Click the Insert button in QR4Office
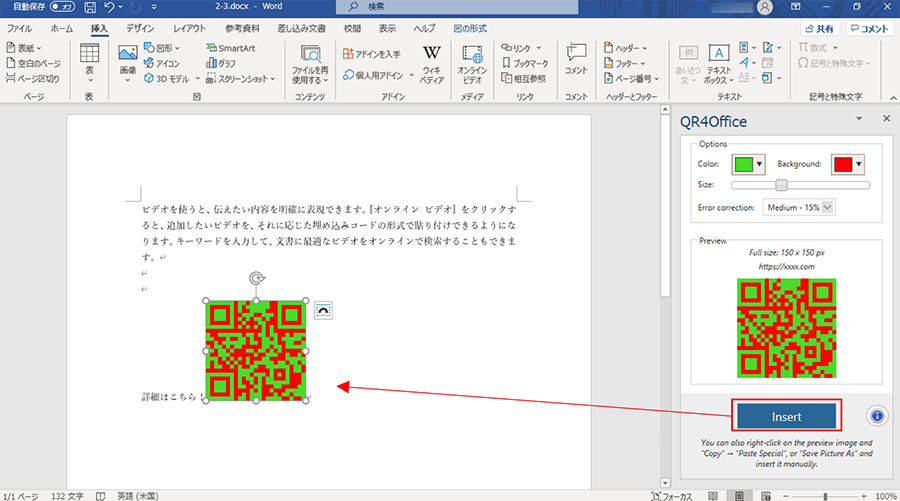Viewport: 900px width, 501px height. point(786,417)
